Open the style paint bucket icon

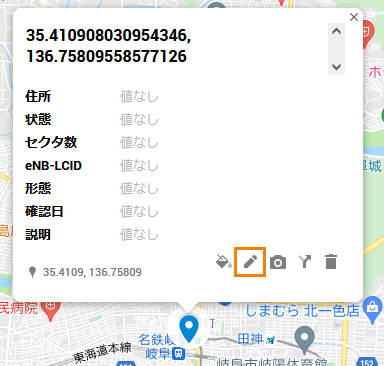coord(223,262)
